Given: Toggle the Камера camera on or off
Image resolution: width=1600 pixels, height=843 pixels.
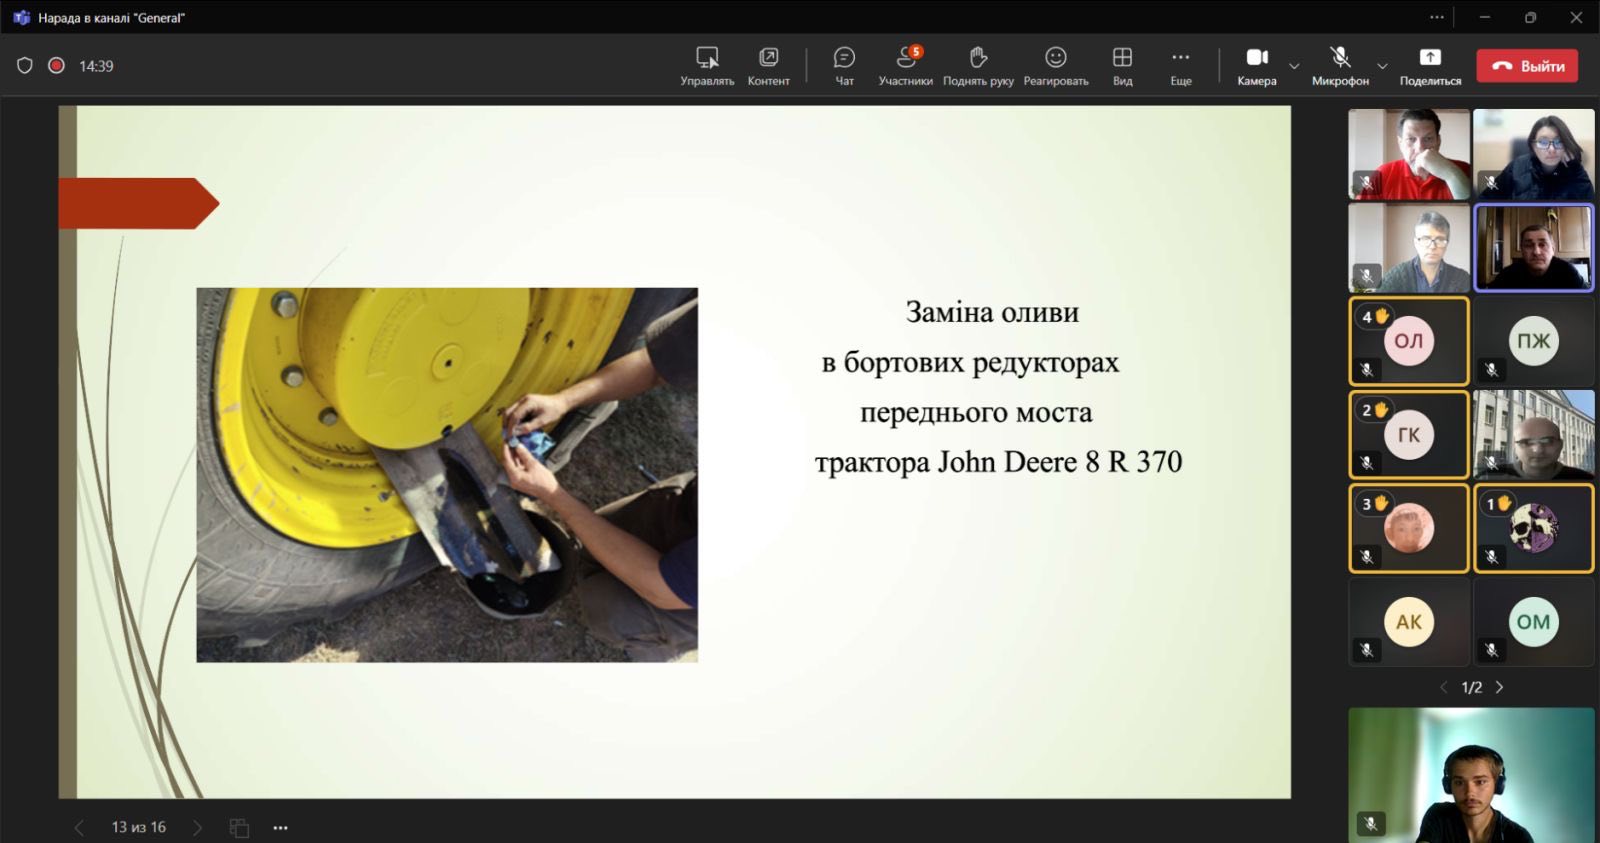Looking at the screenshot, I should pyautogui.click(x=1256, y=65).
